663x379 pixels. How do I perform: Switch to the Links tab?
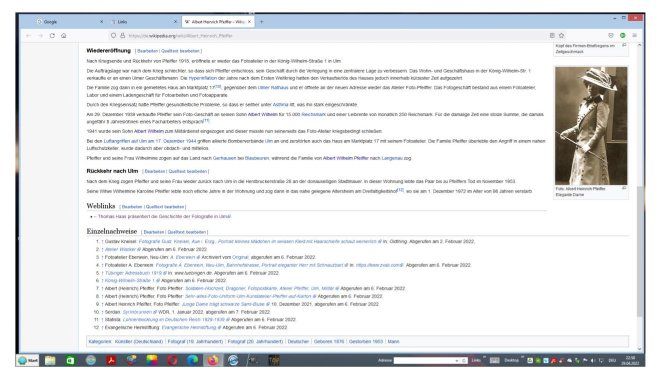coord(144,22)
